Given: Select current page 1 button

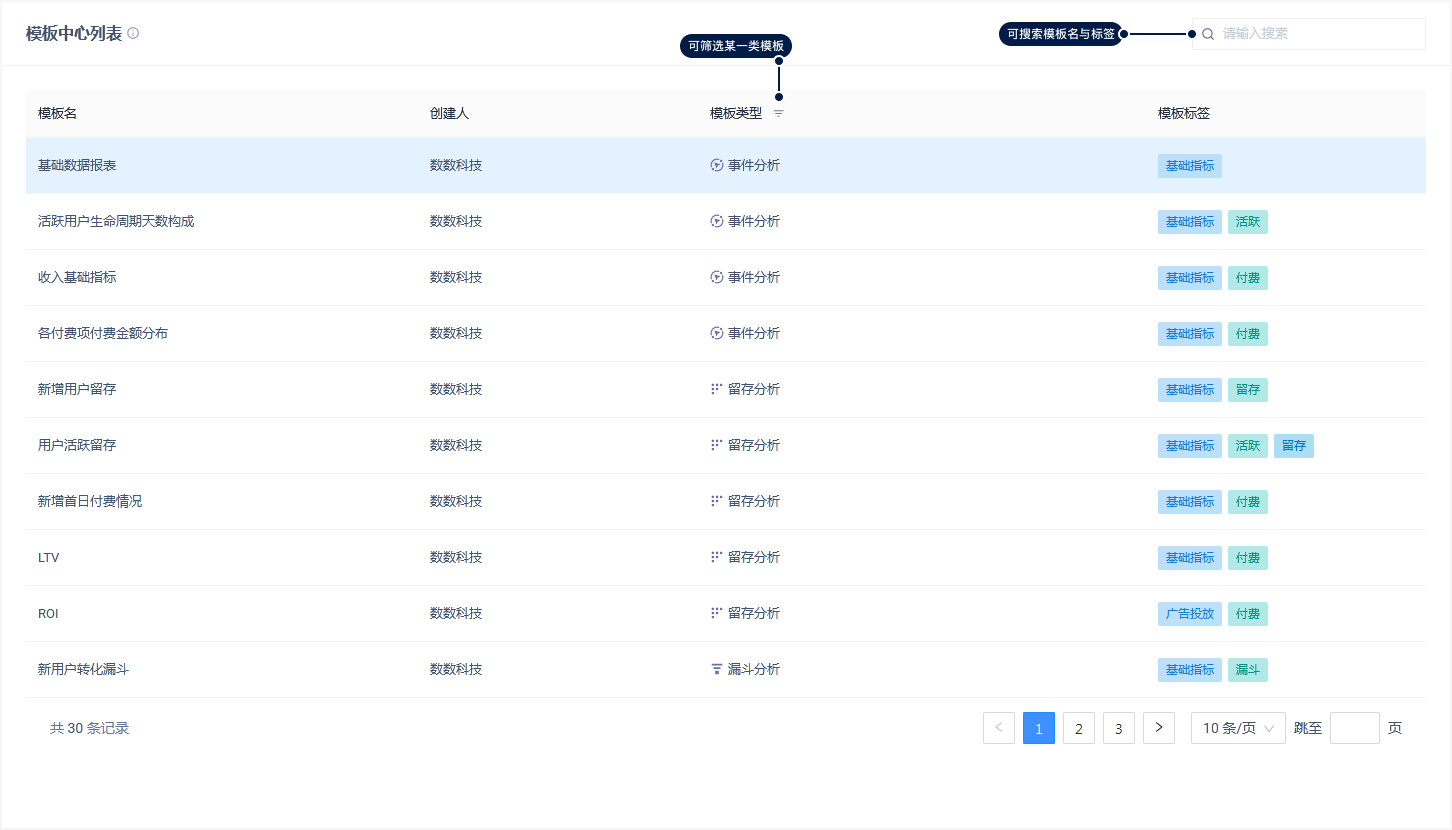Looking at the screenshot, I should point(1038,728).
